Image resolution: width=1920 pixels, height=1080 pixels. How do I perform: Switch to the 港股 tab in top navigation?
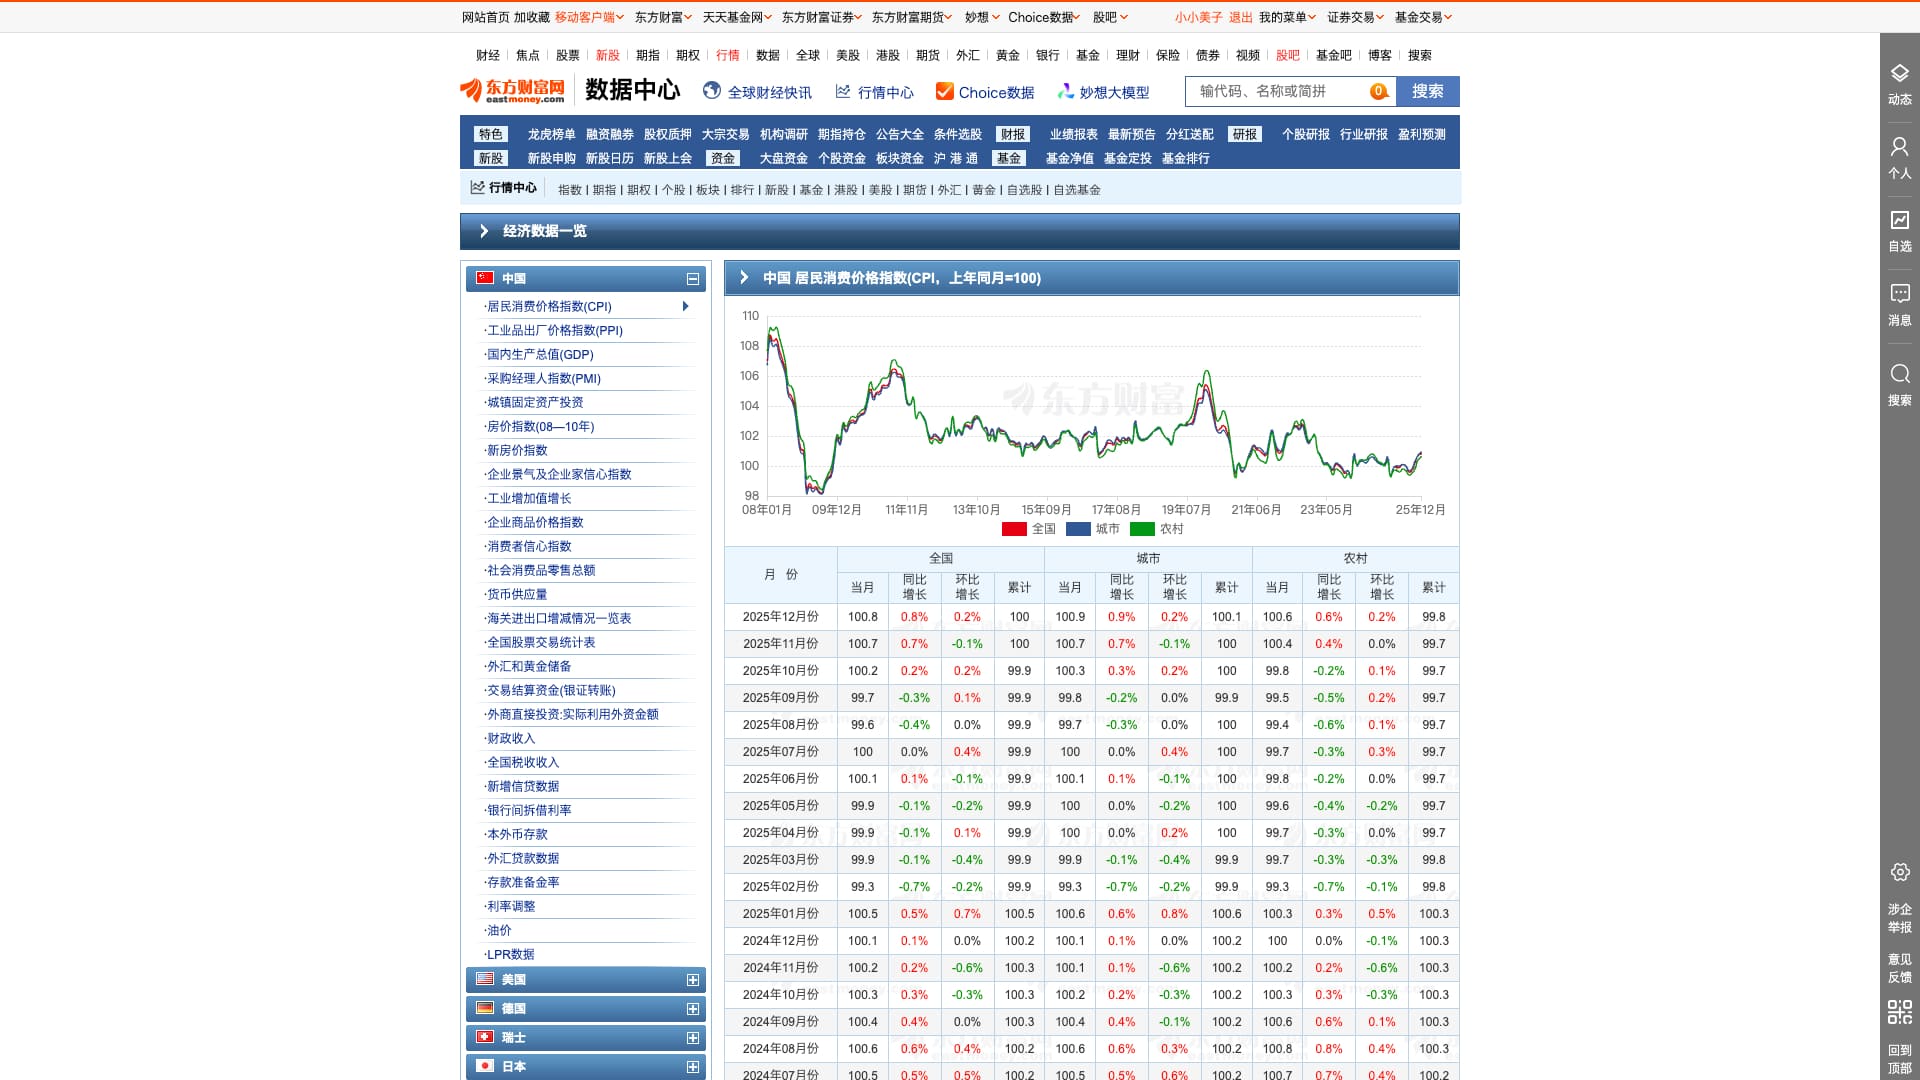click(887, 56)
